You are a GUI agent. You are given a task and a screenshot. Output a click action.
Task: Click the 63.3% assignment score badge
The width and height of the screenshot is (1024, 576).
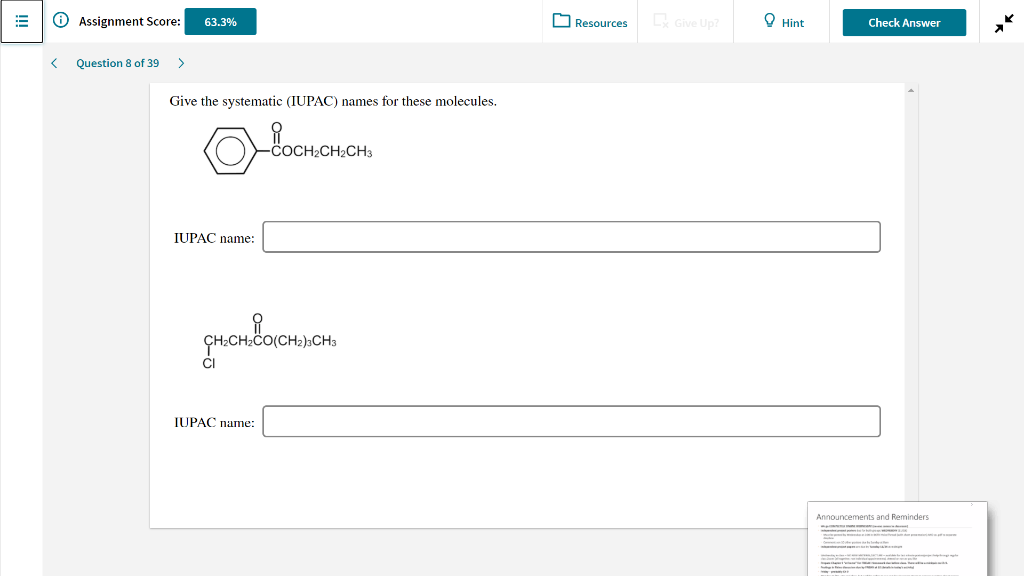click(x=220, y=21)
